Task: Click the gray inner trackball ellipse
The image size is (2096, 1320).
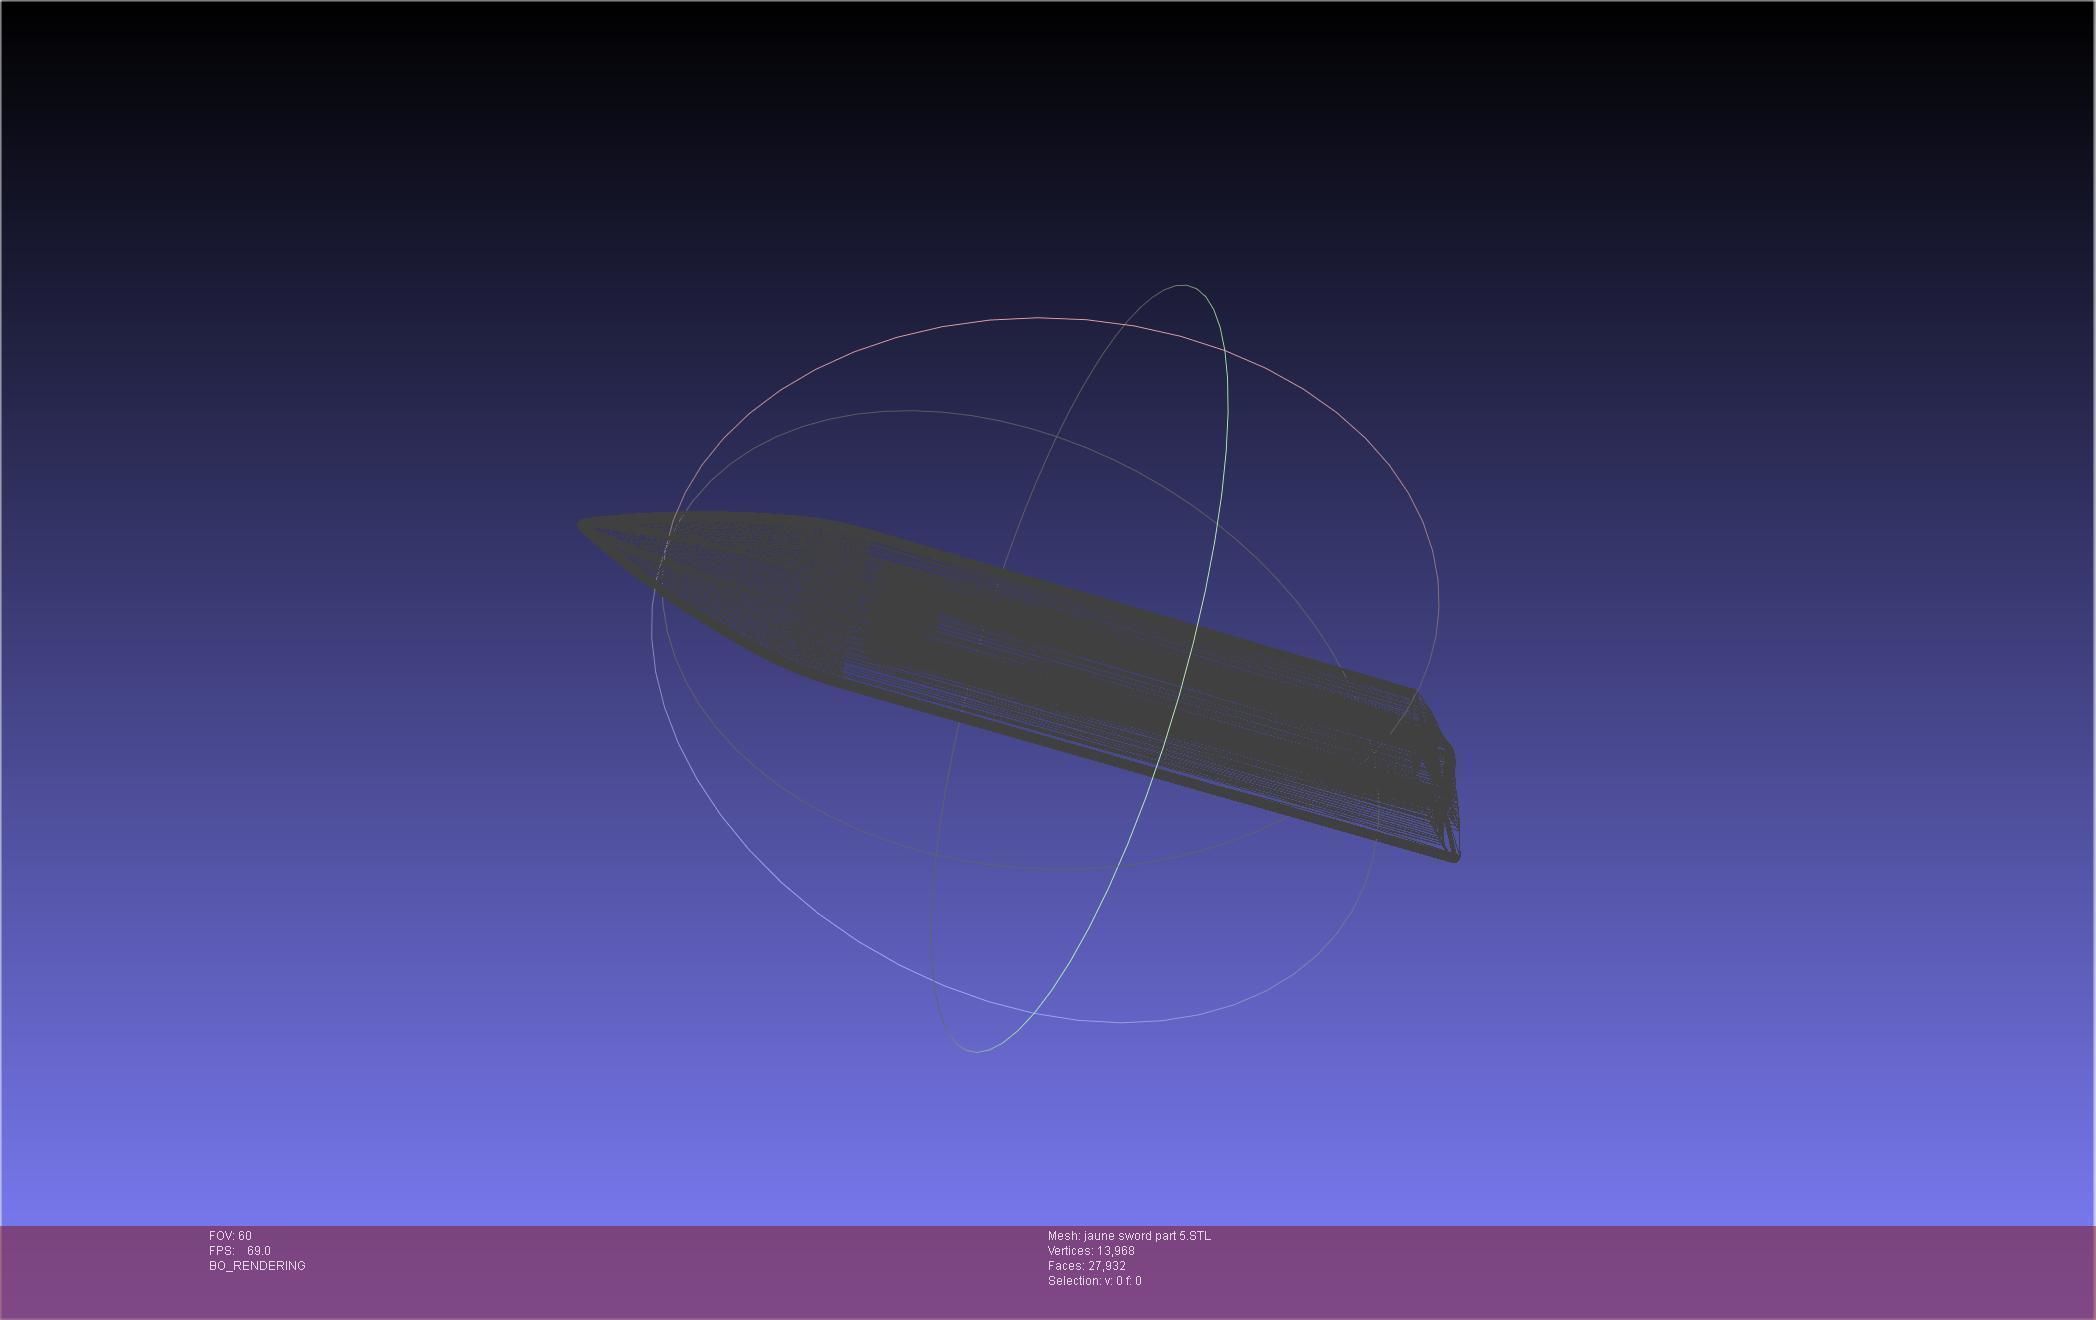Action: point(910,411)
